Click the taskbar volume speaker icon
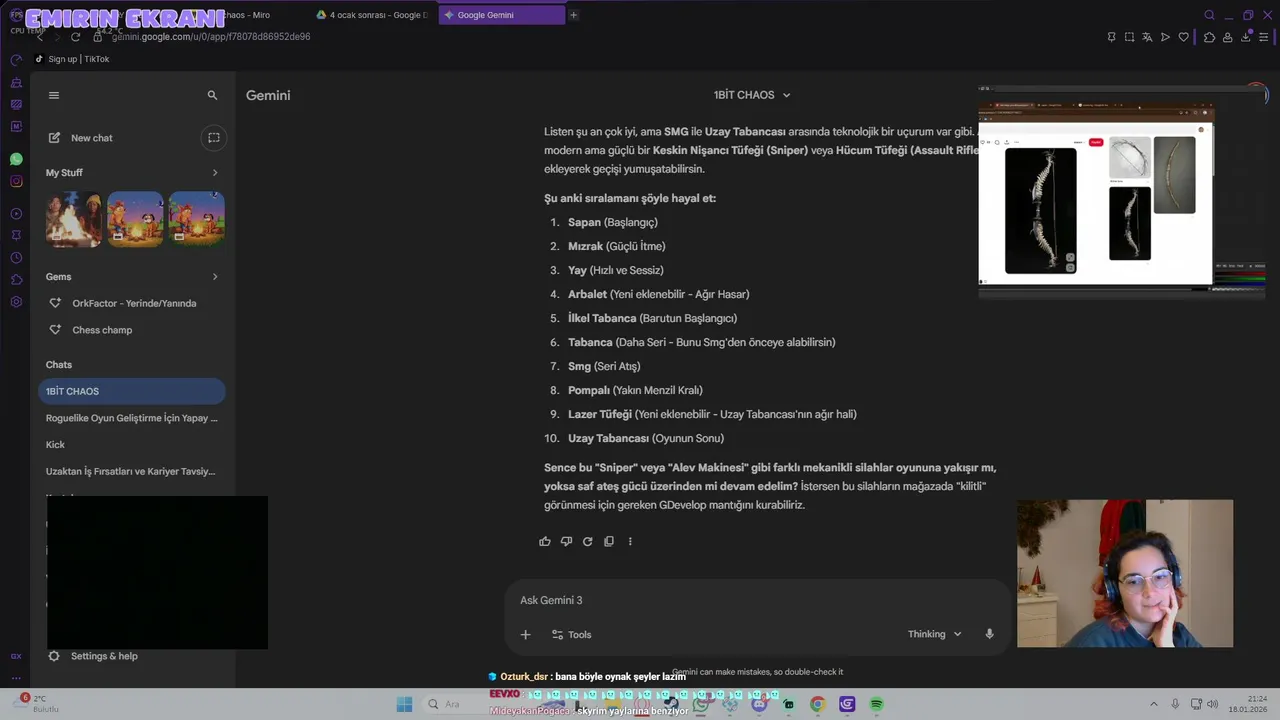The width and height of the screenshot is (1280, 720). [1211, 704]
